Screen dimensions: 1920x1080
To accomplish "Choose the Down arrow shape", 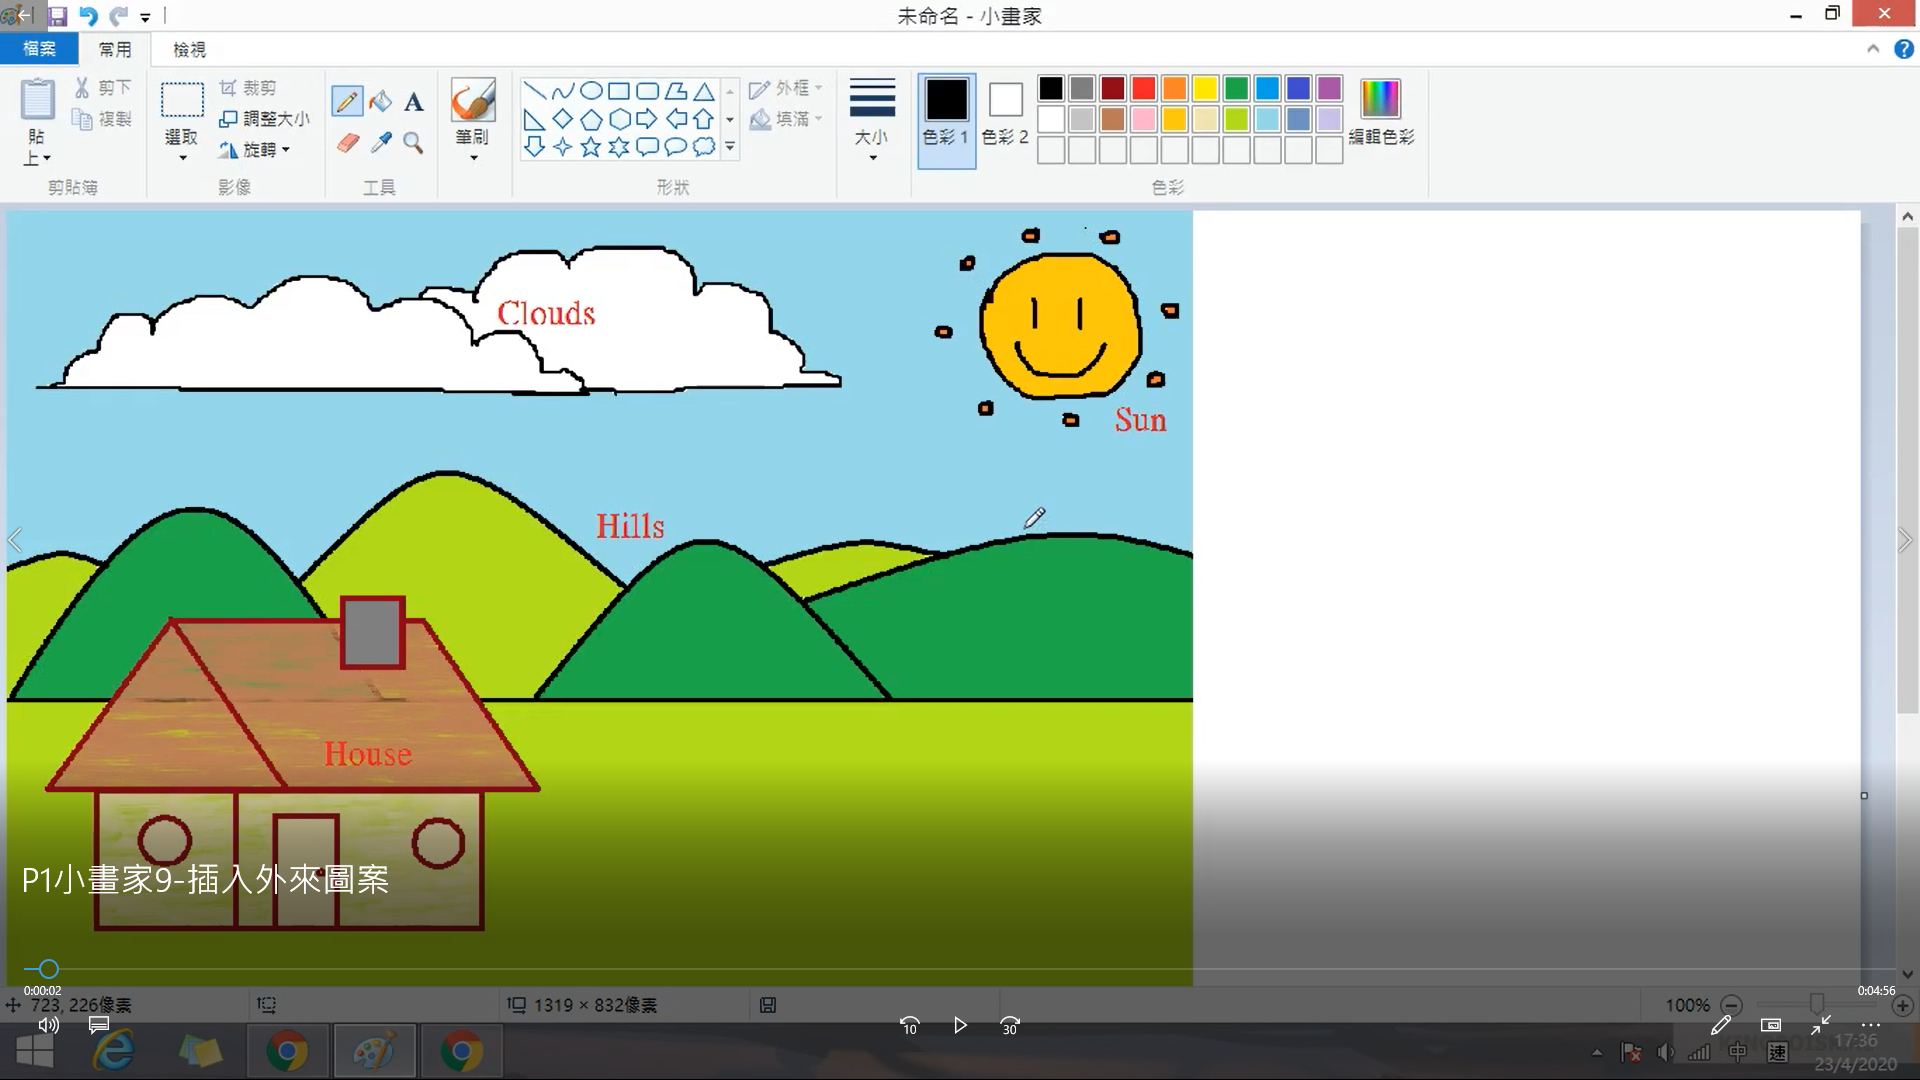I will point(535,147).
